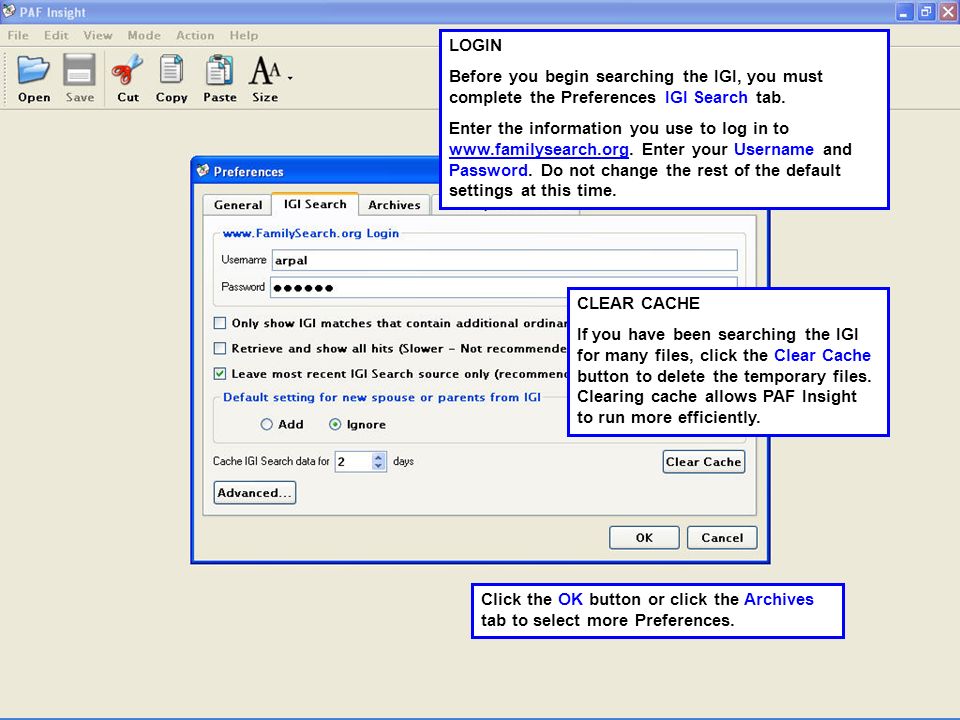Open the Action menu
The width and height of the screenshot is (960, 720).
(195, 36)
